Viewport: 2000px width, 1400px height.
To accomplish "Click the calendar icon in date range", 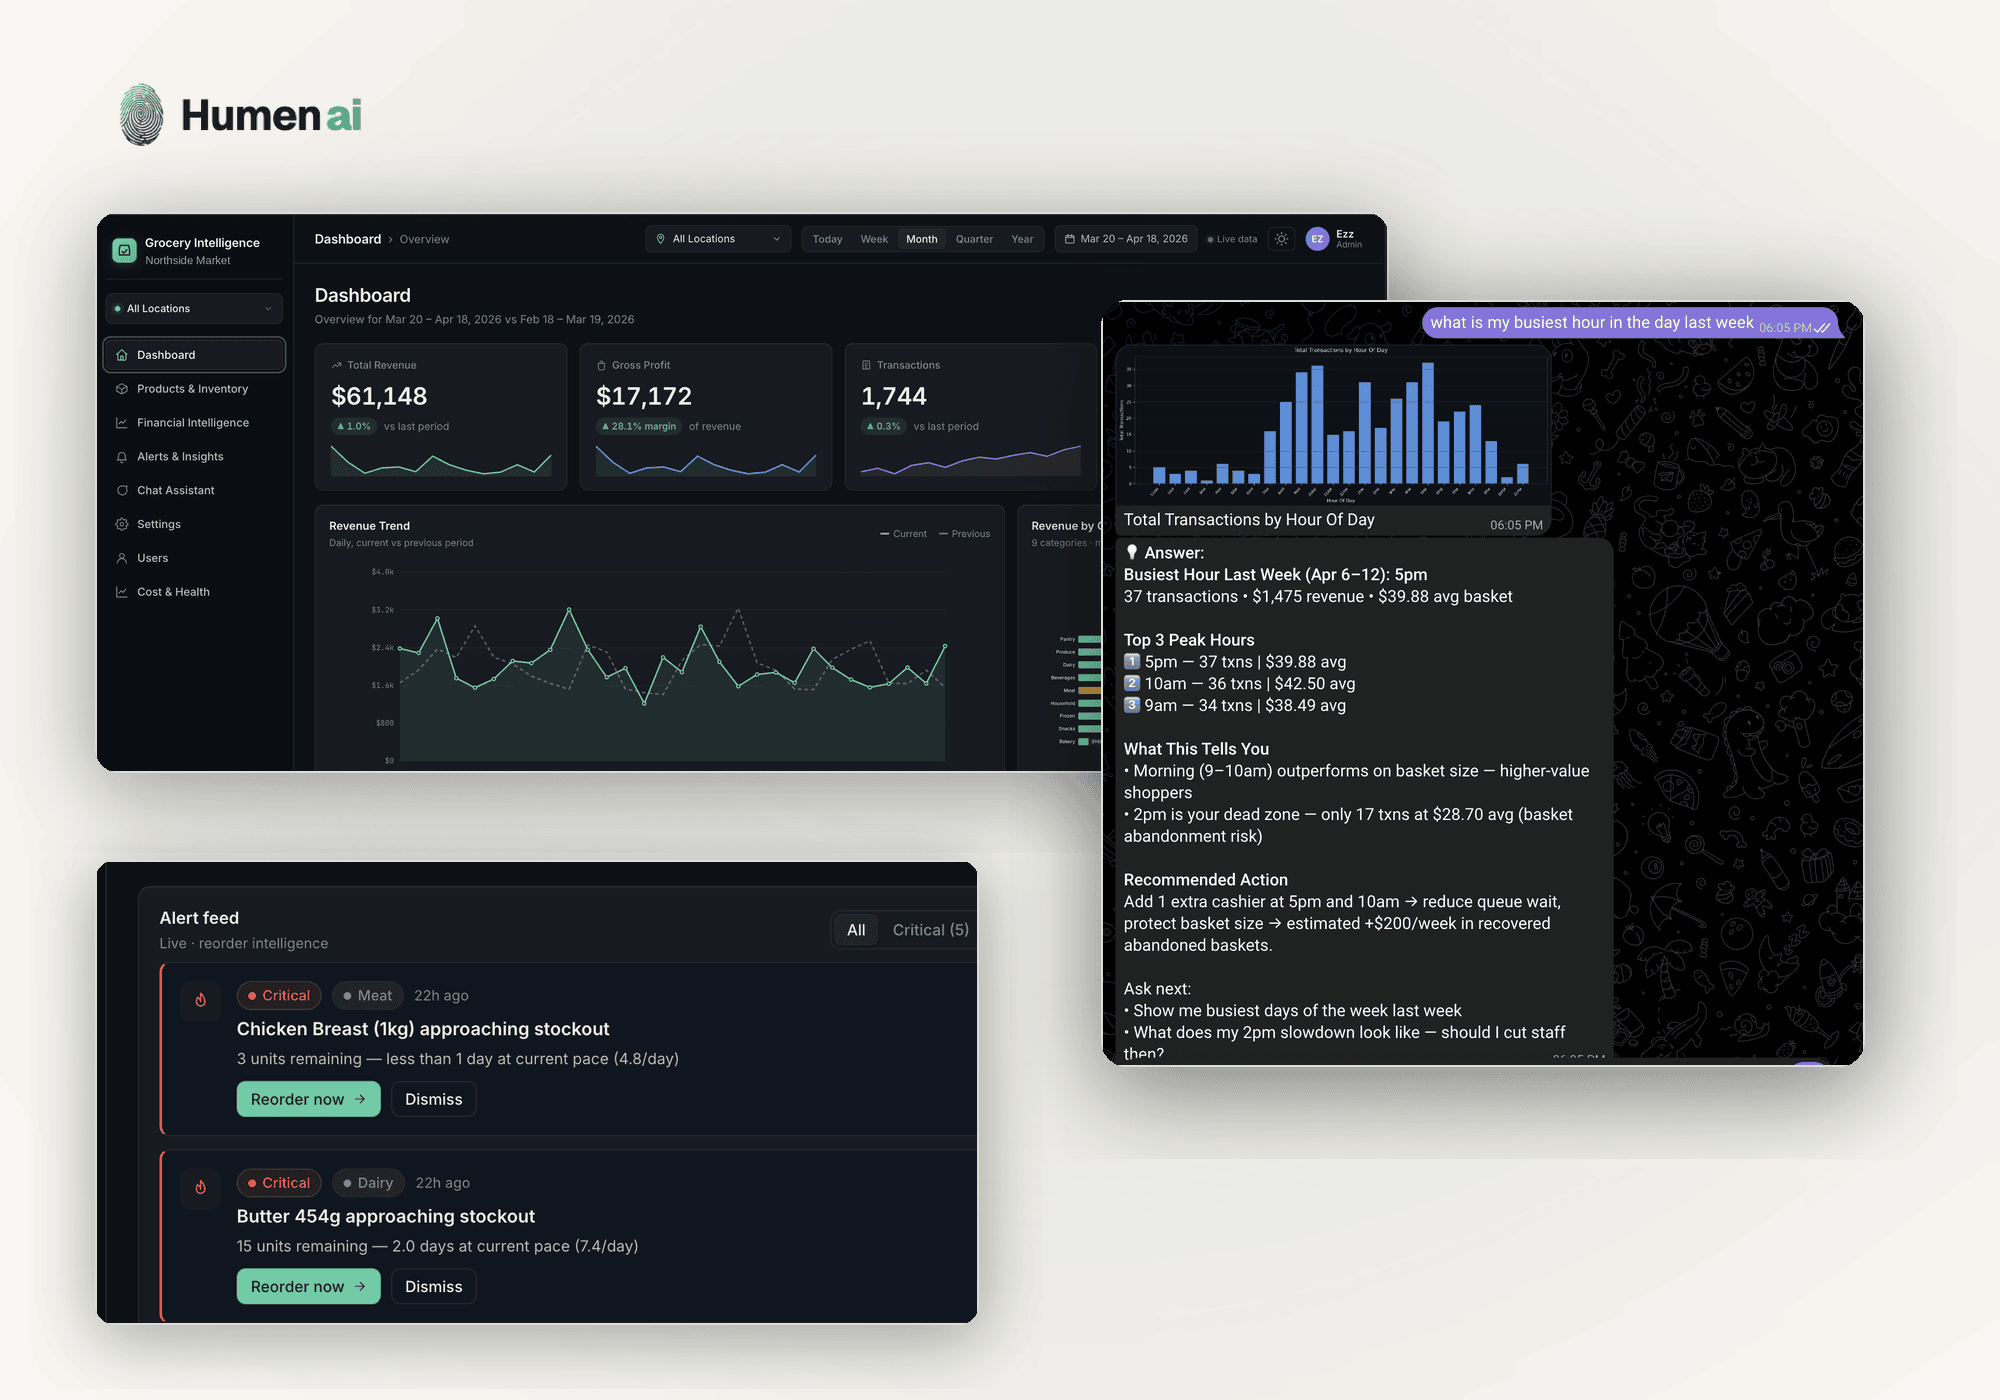I will [1070, 239].
